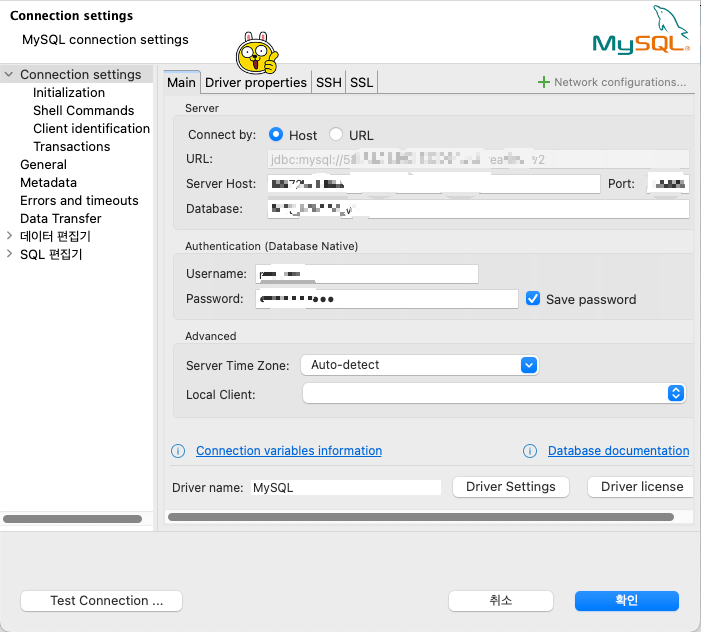Click the sidebar horizontal scrollbar
Image resolution: width=701 pixels, height=632 pixels.
click(x=72, y=519)
